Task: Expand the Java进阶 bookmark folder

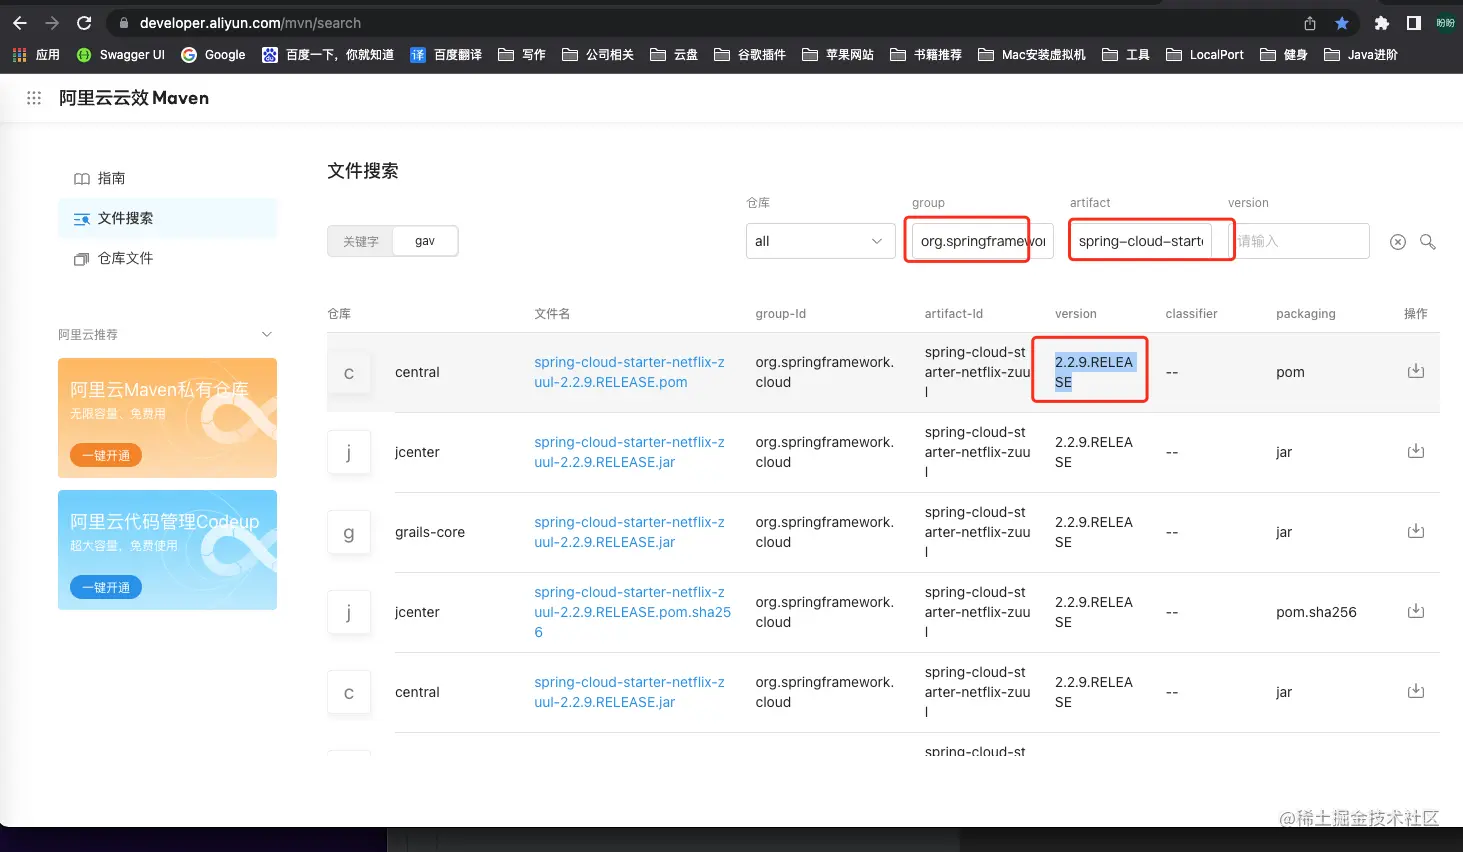Action: [x=1361, y=55]
